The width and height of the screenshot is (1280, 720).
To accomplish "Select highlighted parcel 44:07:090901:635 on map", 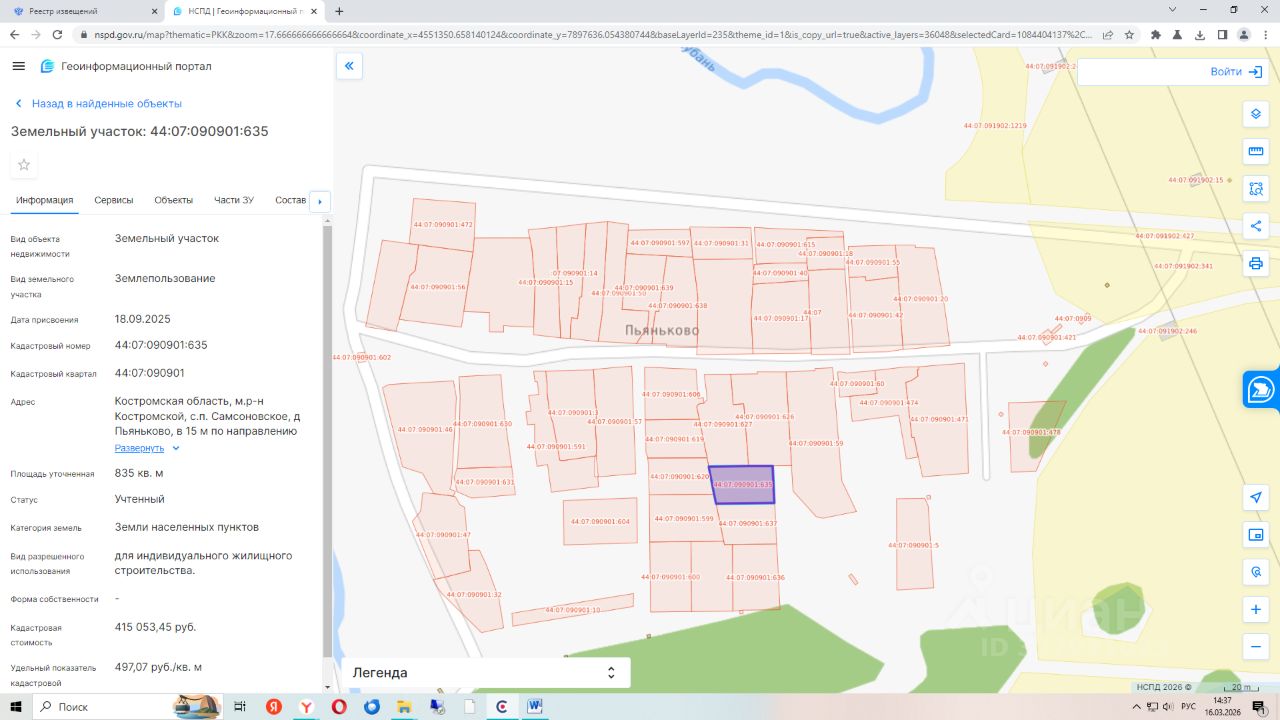I will click(742, 485).
